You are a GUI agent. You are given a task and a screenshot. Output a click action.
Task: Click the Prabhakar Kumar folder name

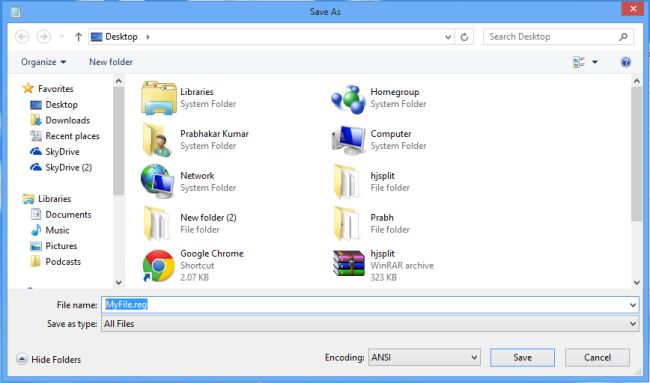pyautogui.click(x=214, y=134)
